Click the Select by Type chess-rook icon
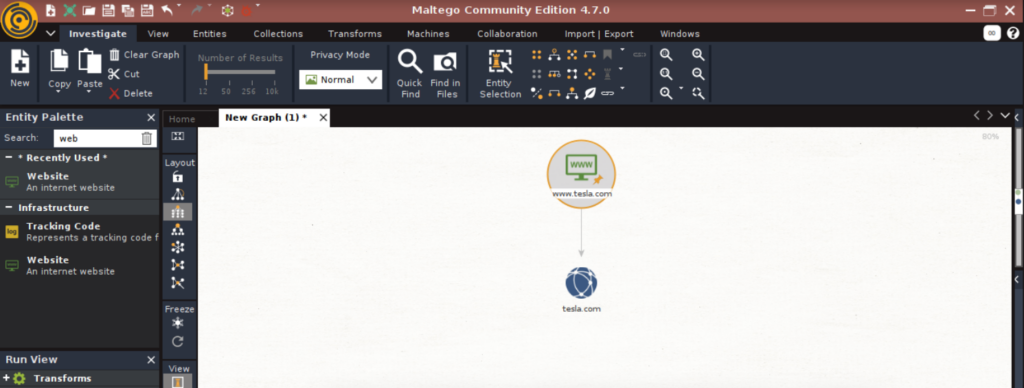 607,74
